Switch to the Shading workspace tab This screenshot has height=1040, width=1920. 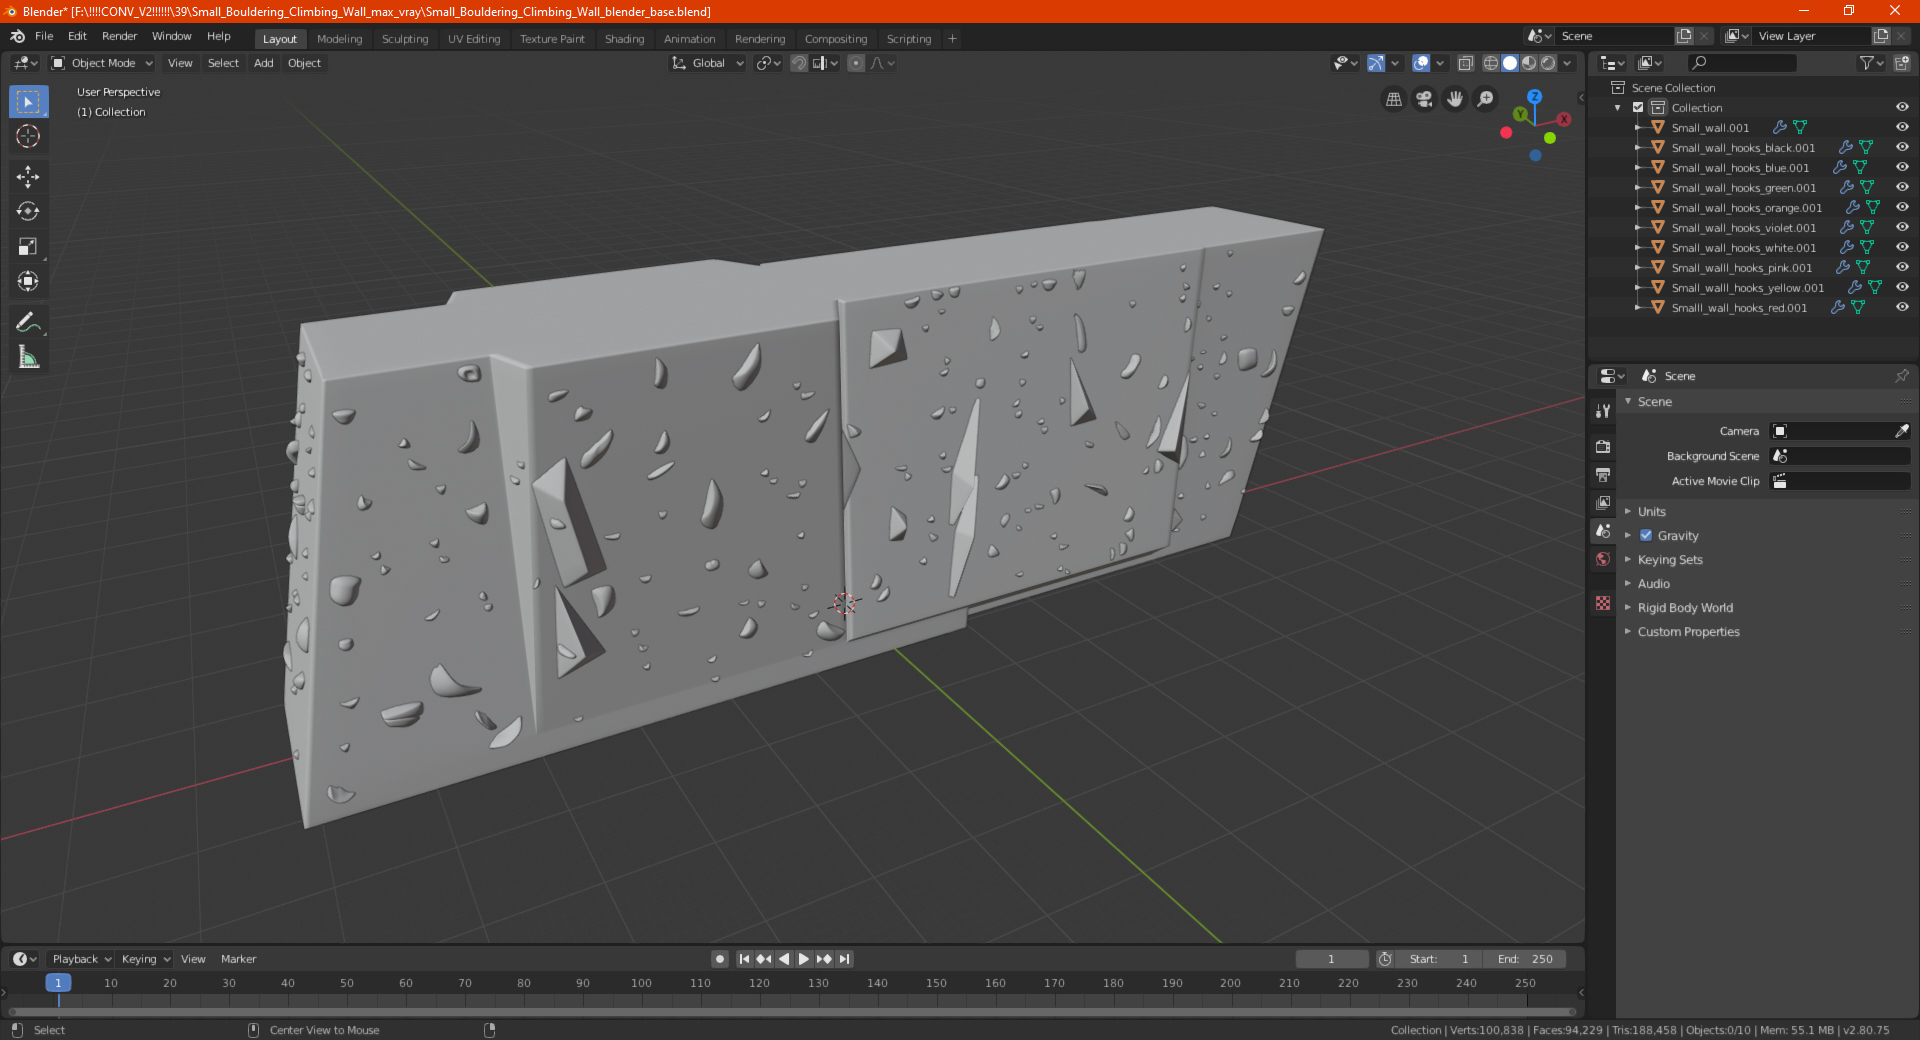pos(624,39)
